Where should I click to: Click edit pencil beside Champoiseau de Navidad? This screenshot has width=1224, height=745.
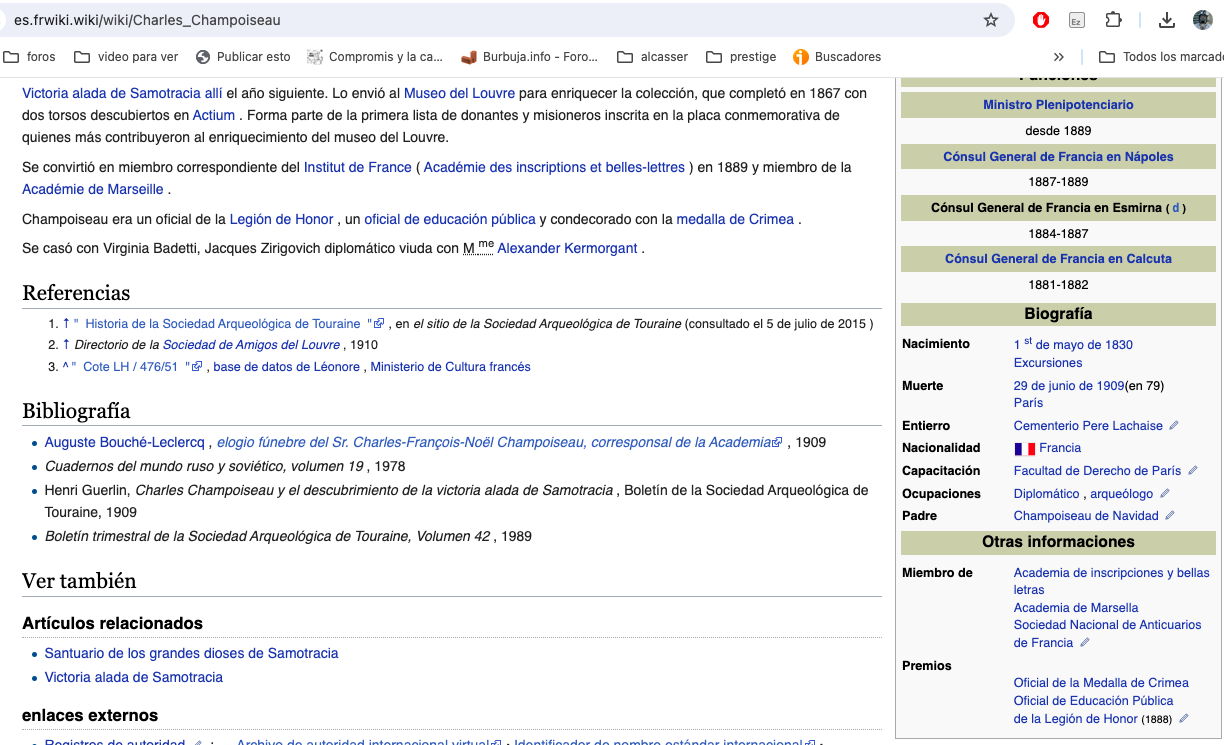[1170, 516]
